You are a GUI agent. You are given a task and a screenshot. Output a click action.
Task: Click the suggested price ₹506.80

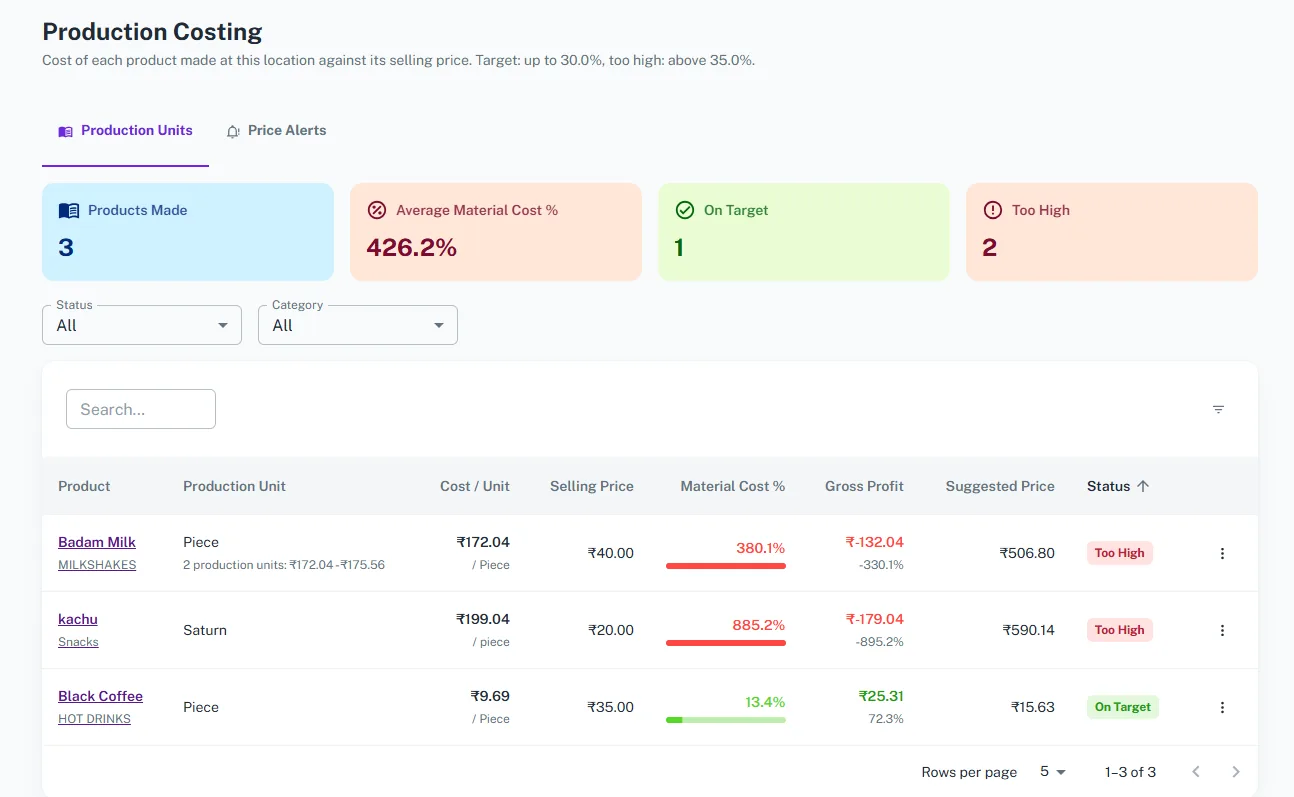point(1027,553)
